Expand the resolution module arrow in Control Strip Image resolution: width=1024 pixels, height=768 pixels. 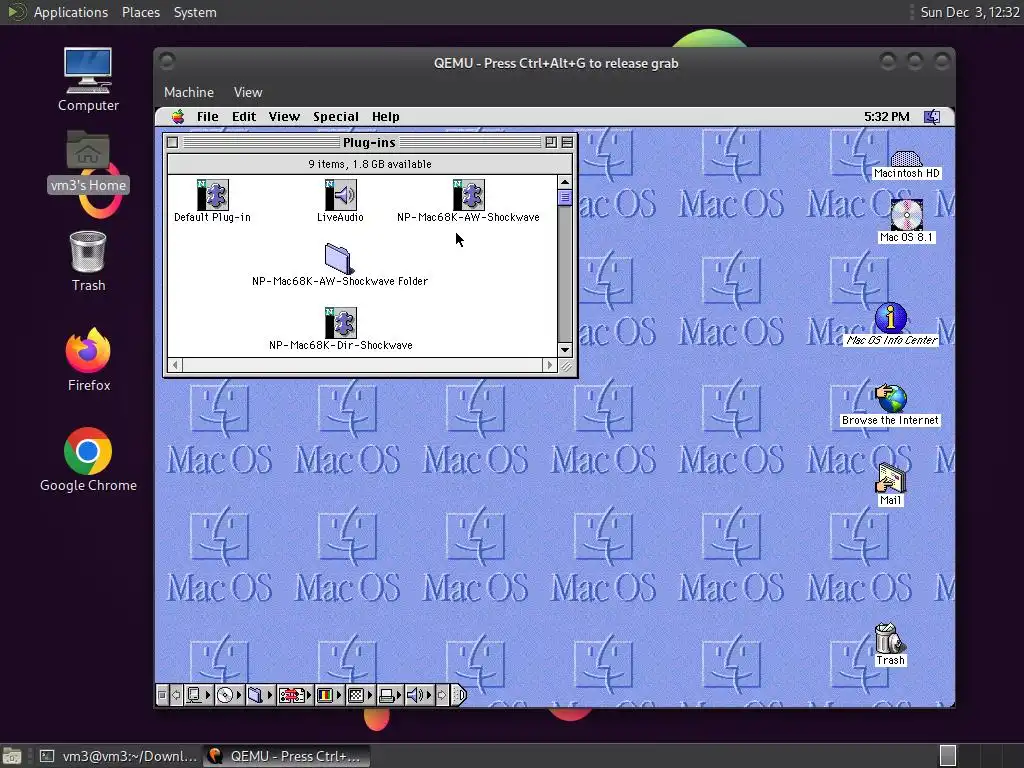point(370,695)
